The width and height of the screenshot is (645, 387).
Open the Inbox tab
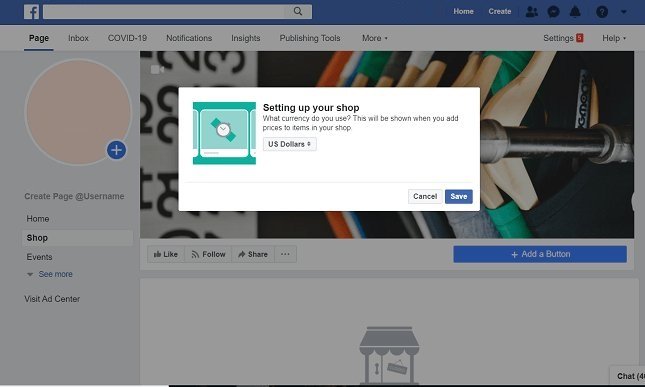click(x=78, y=38)
